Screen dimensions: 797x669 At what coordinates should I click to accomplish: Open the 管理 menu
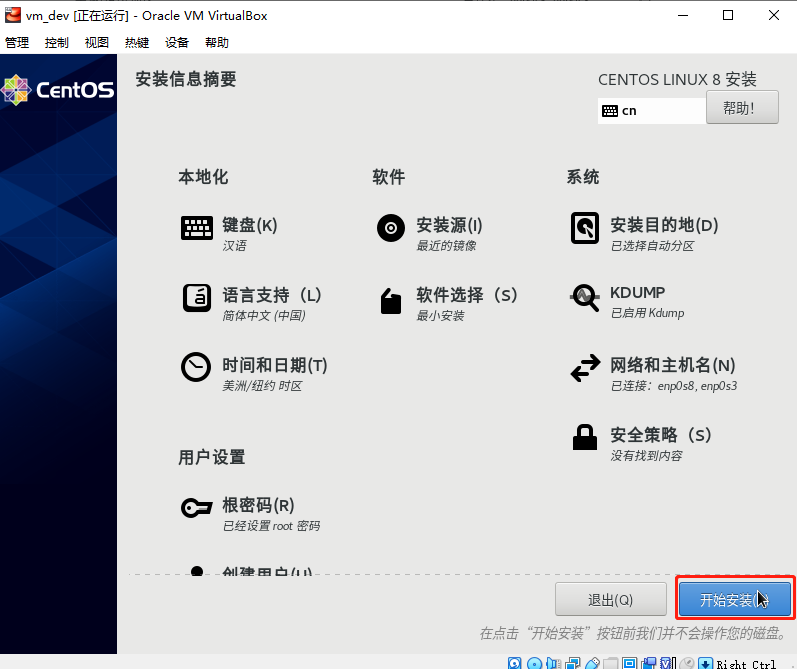17,42
